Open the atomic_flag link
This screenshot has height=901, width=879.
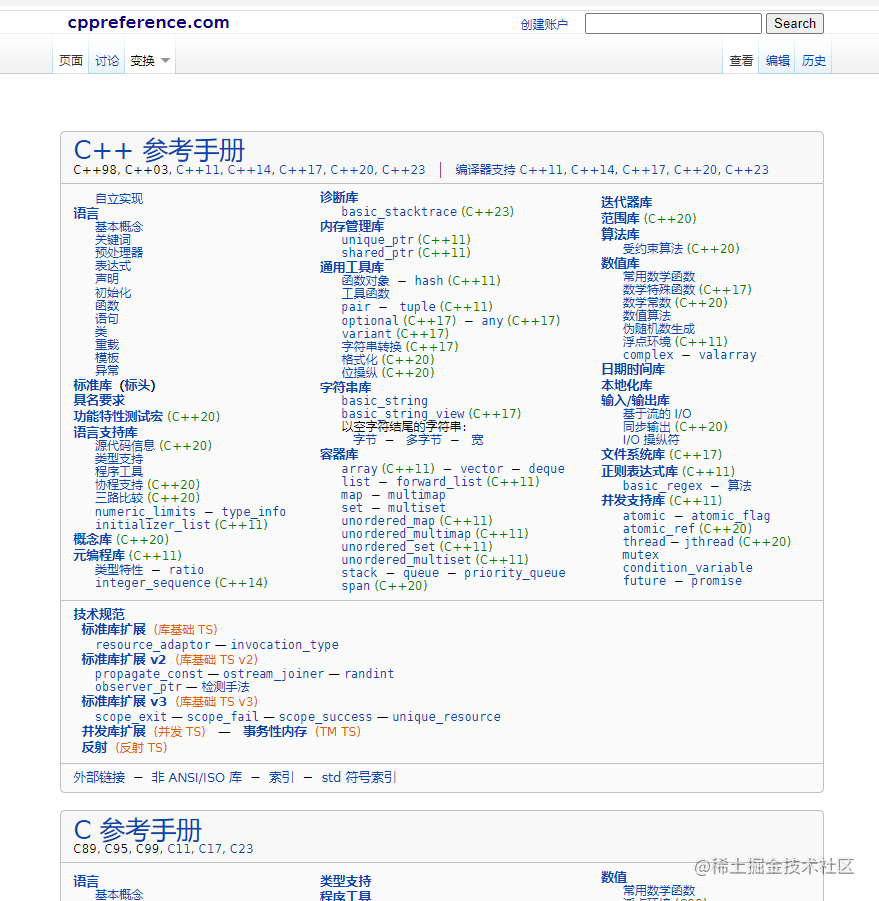click(730, 516)
